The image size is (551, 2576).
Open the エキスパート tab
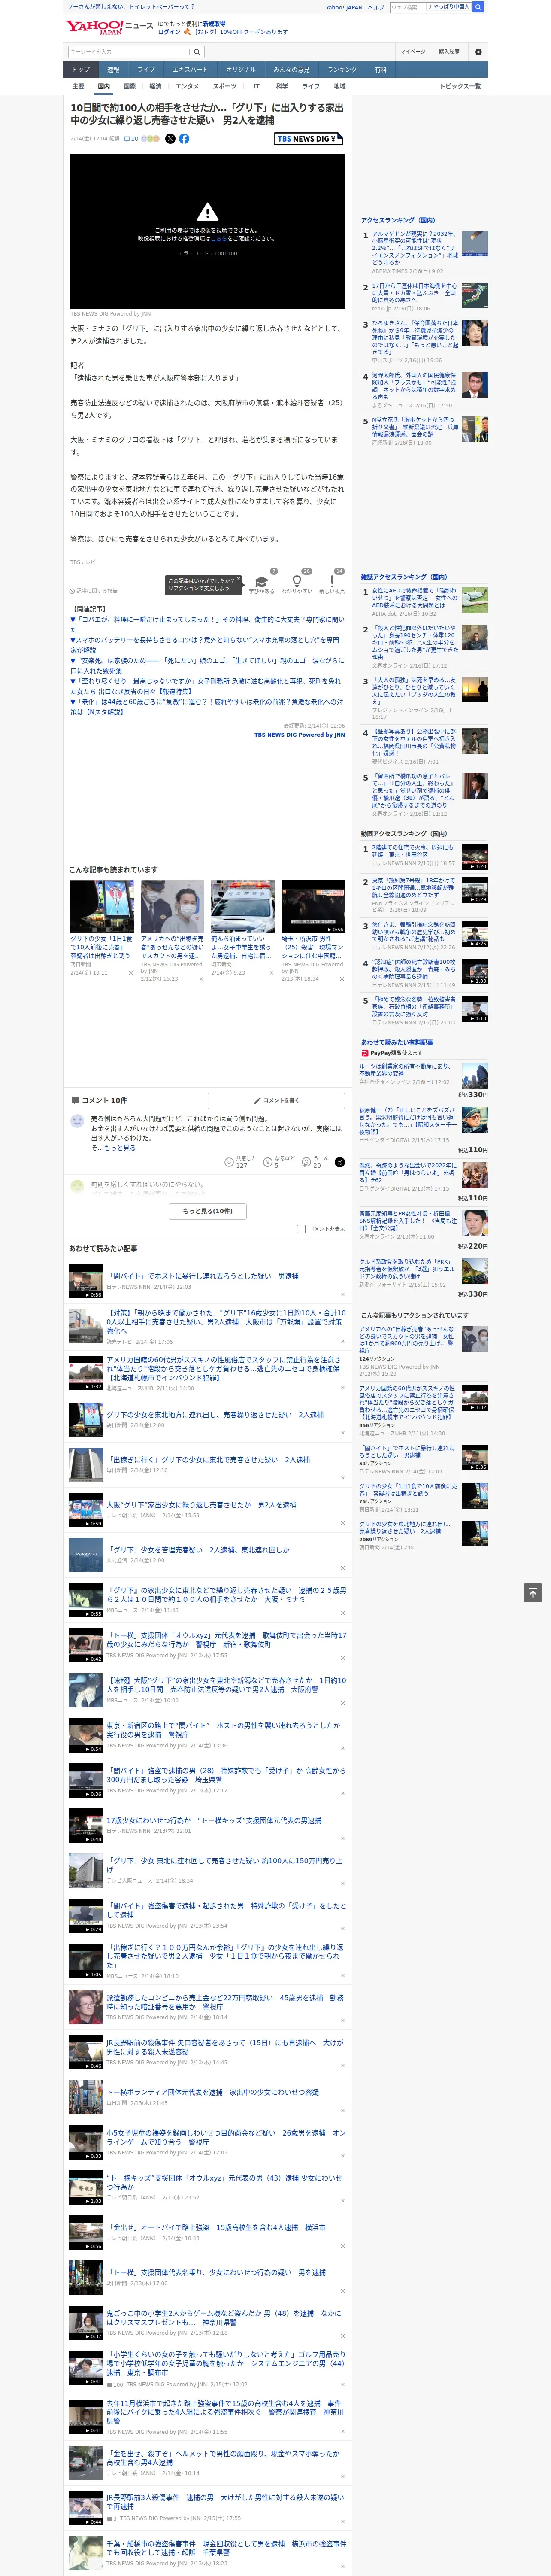(190, 69)
